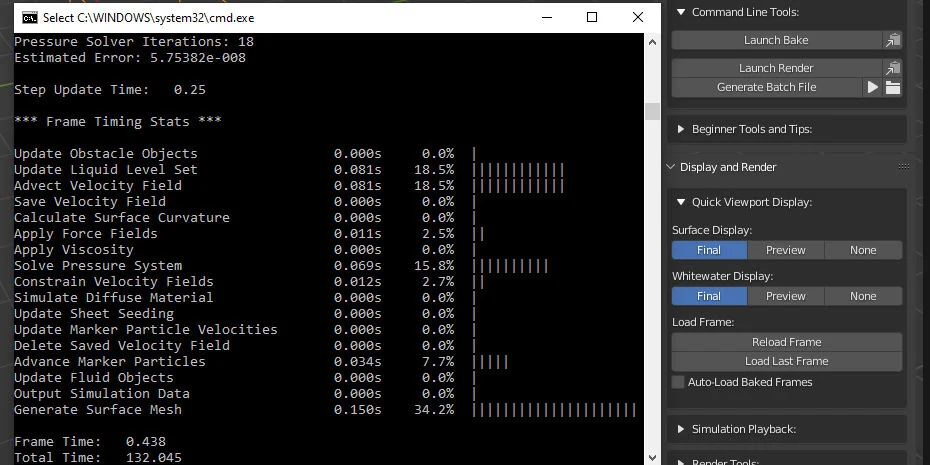The height and width of the screenshot is (465, 930).
Task: Open the folder icon next to Generate Batch File
Action: point(893,88)
